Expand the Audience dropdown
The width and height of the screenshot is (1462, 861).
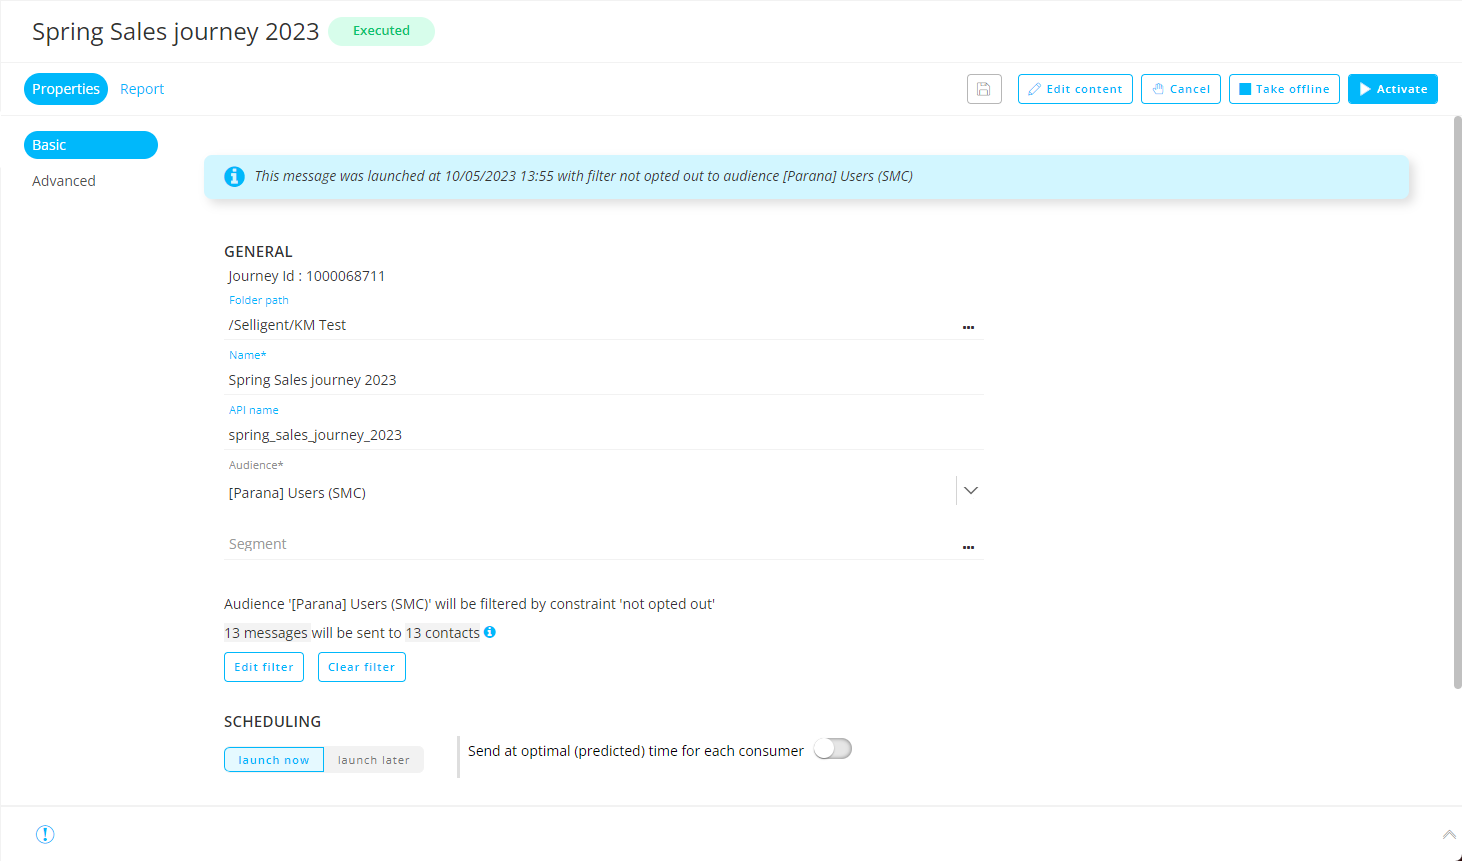[x=970, y=491]
